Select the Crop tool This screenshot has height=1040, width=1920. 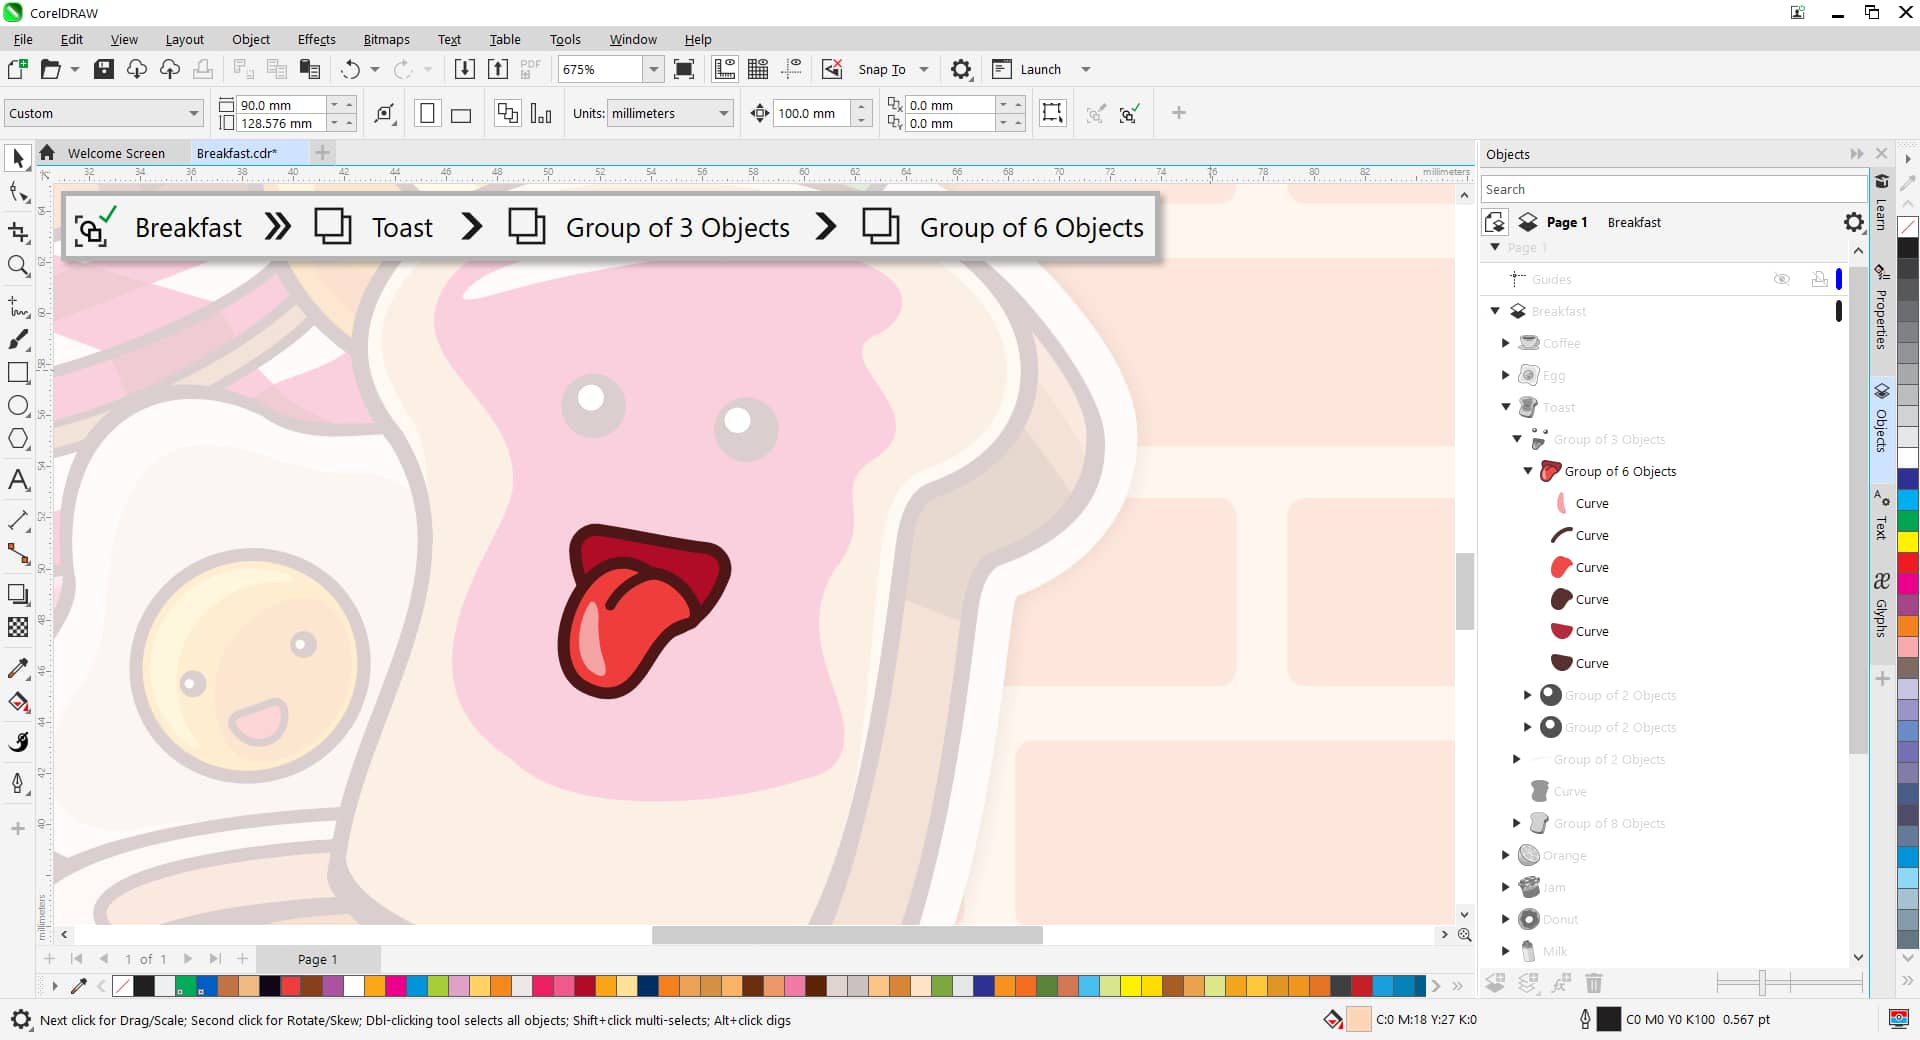point(18,232)
